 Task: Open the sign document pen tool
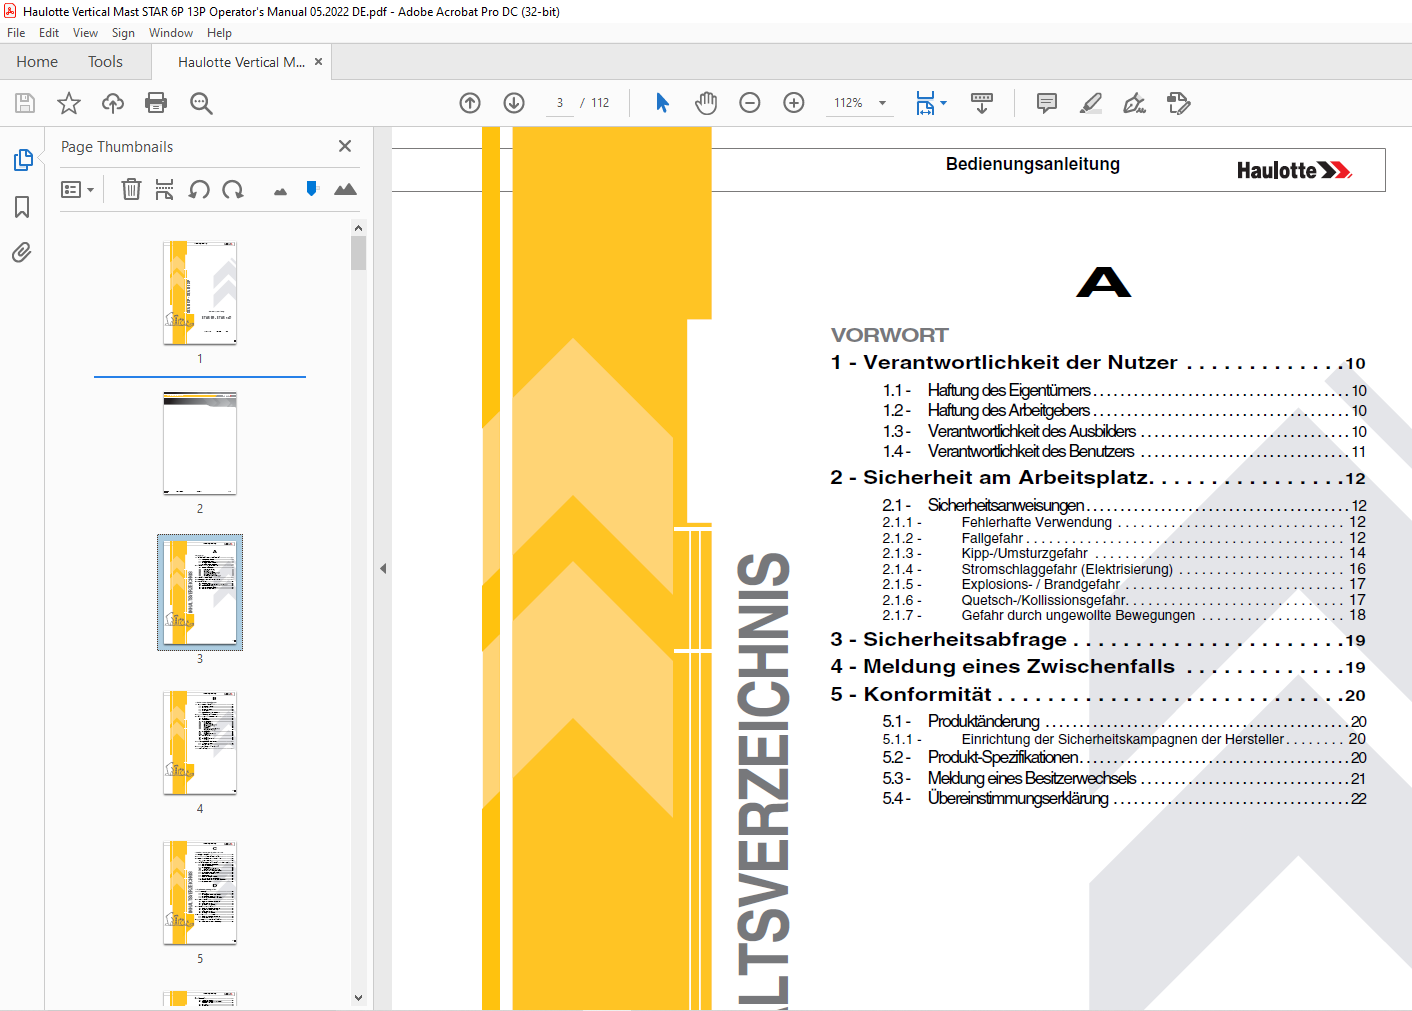click(1134, 103)
